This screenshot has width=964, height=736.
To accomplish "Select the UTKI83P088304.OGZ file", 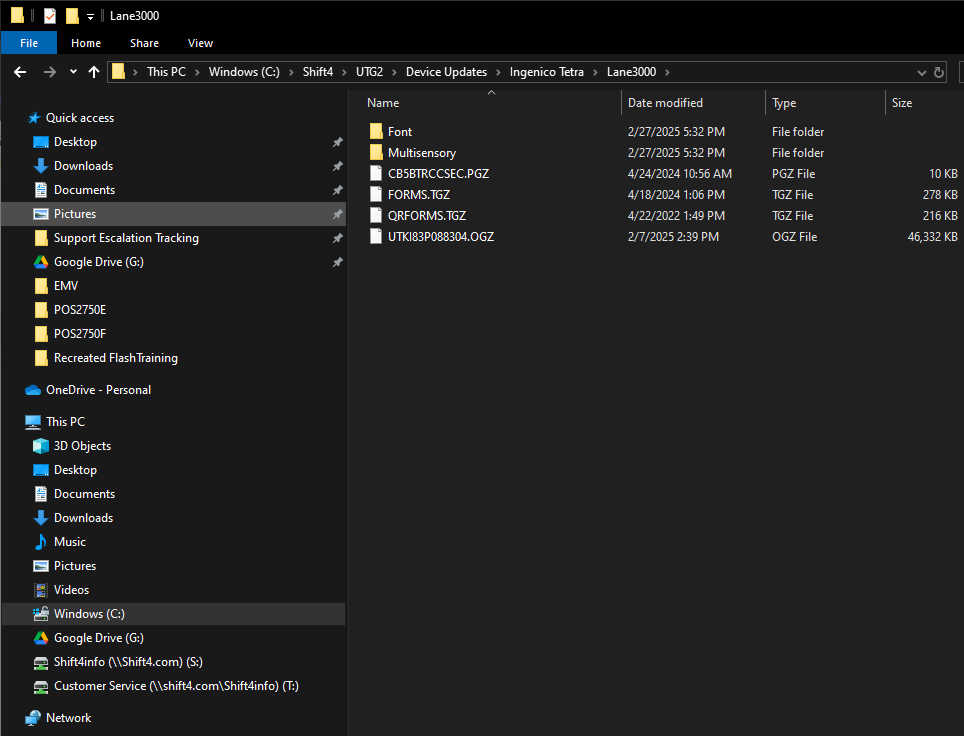I will pos(440,237).
